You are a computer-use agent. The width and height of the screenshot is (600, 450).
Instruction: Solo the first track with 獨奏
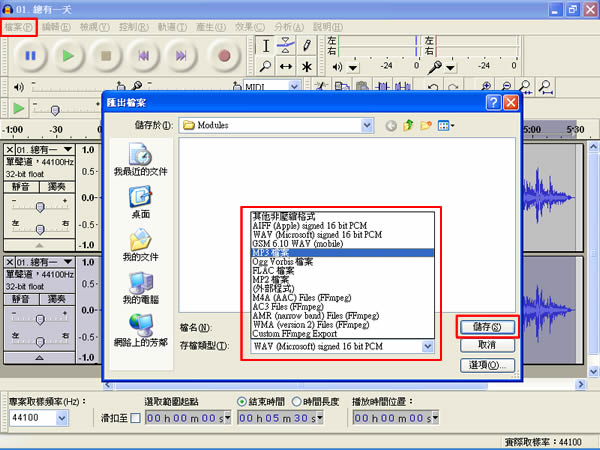57,187
